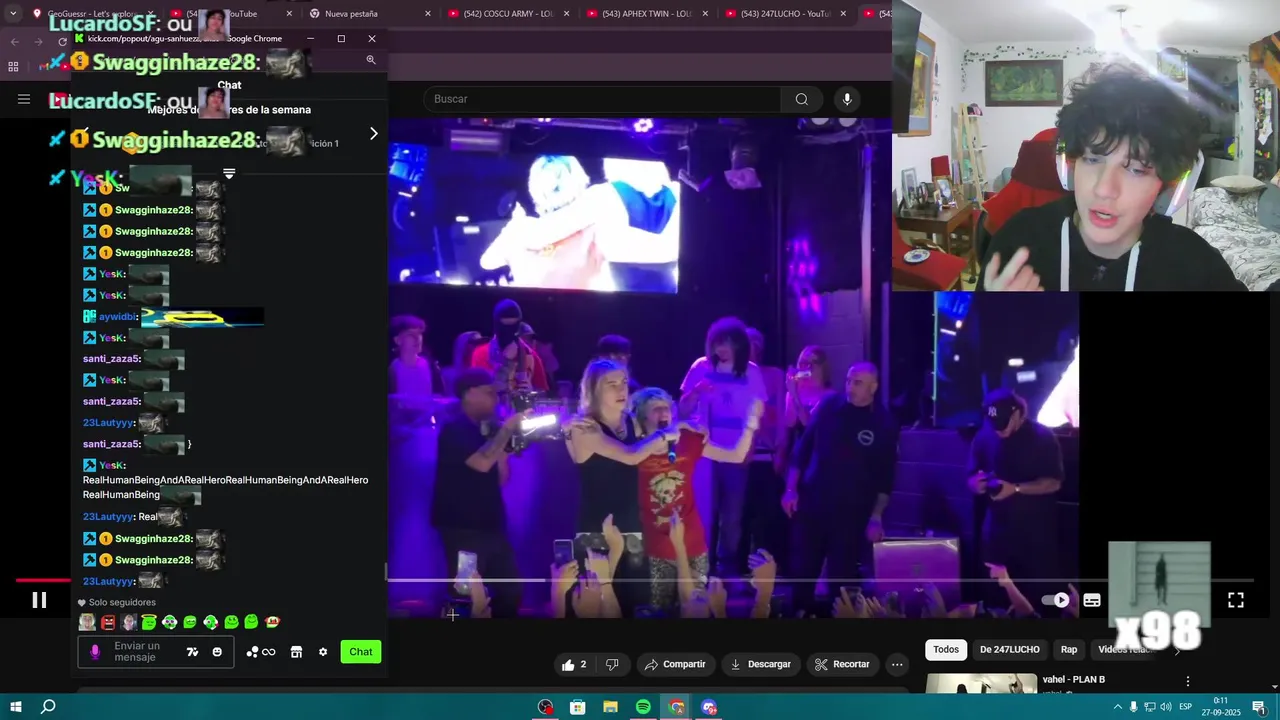
Task: Insert the green headphones emote
Action: 170,622
